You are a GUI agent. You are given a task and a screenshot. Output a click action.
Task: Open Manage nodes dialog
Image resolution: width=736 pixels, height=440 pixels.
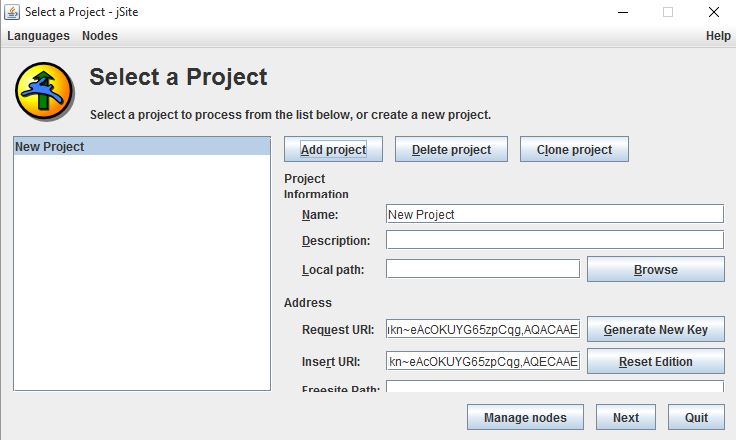point(525,418)
